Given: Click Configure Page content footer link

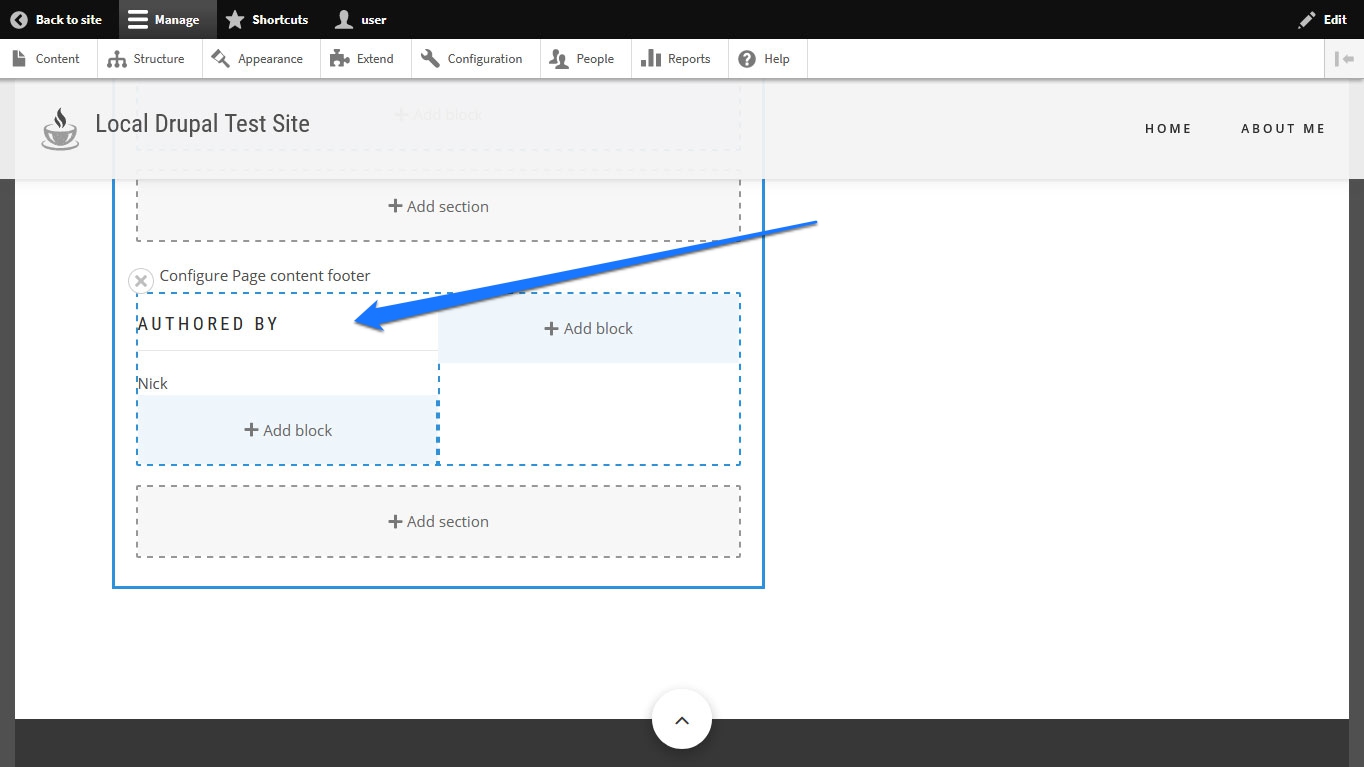Looking at the screenshot, I should click(x=265, y=275).
